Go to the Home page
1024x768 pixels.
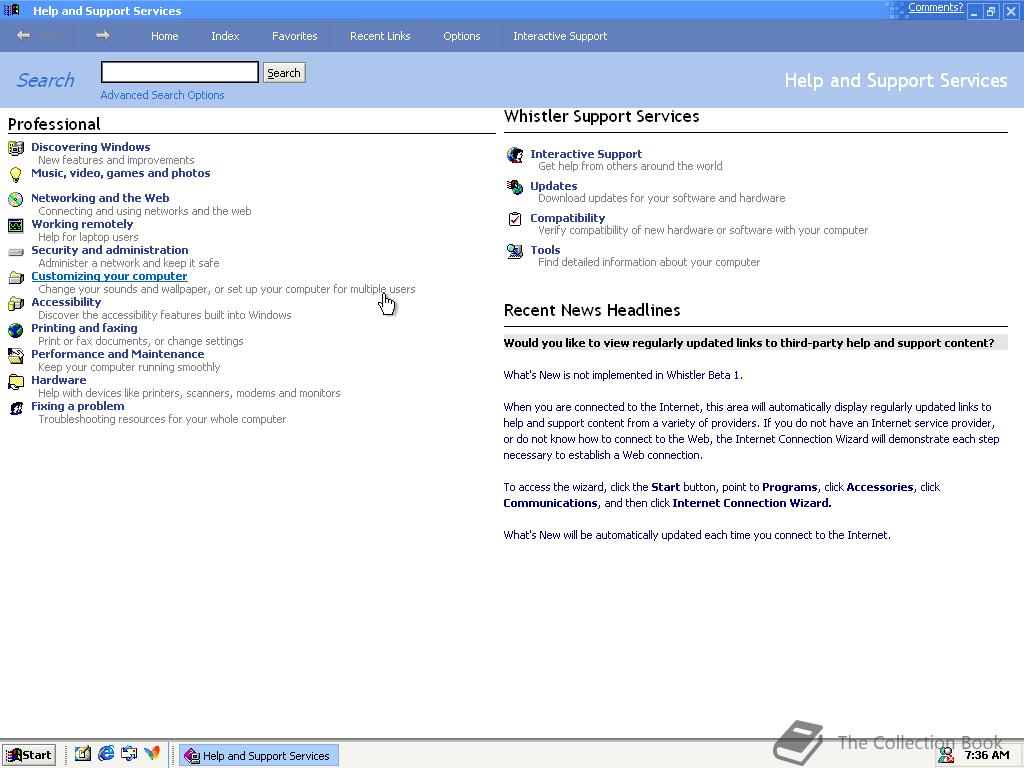(165, 36)
